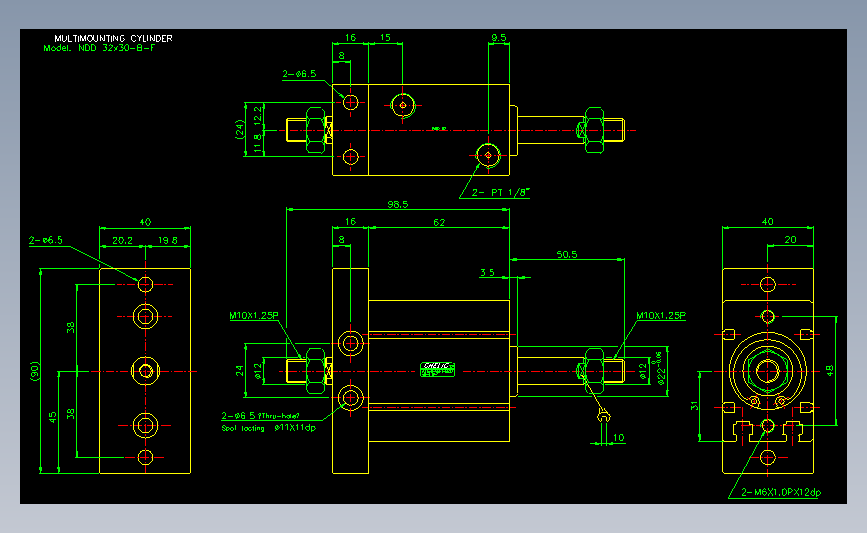
Task: Pick the 31 vertical dimension text
Action: [694, 406]
